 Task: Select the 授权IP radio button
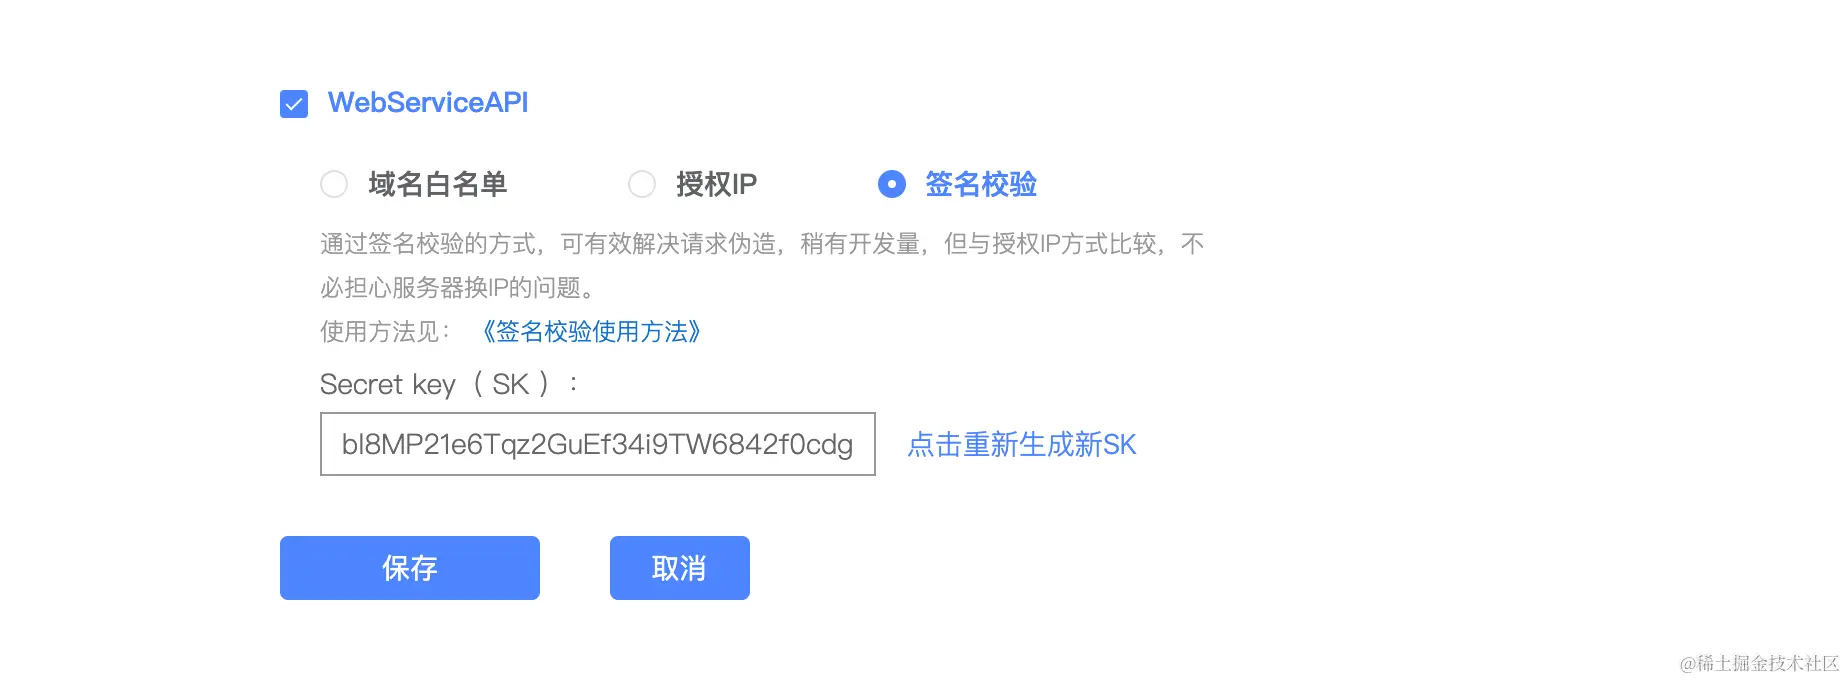(642, 184)
